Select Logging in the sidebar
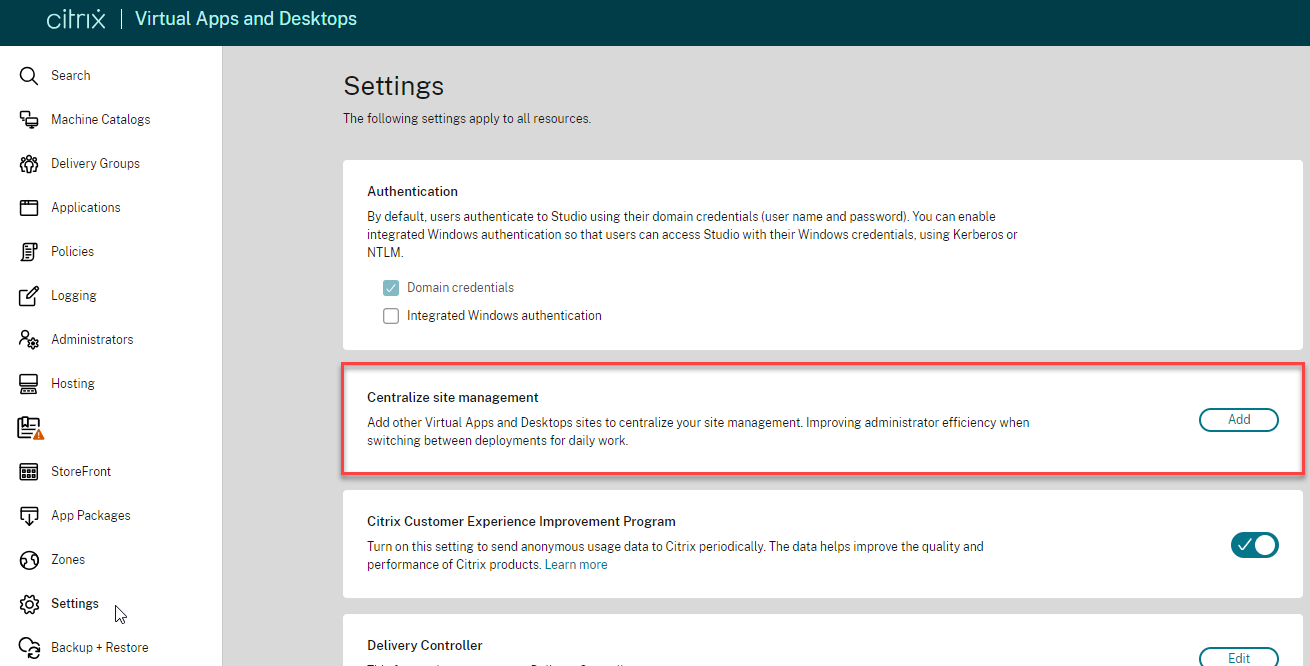The height and width of the screenshot is (666, 1310). pyautogui.click(x=74, y=296)
